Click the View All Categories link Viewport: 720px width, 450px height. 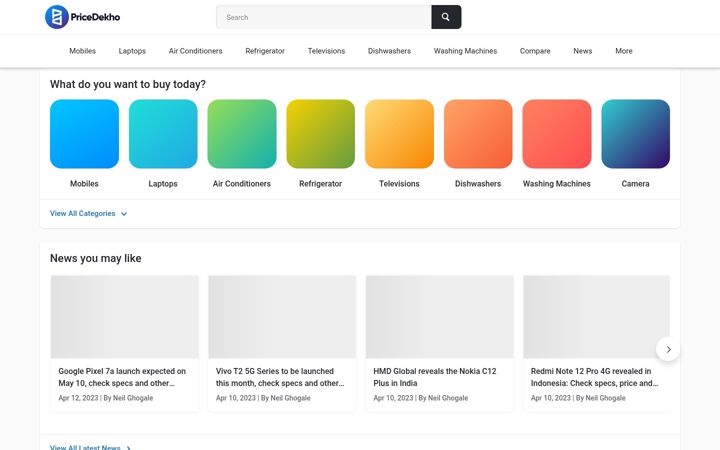[83, 214]
